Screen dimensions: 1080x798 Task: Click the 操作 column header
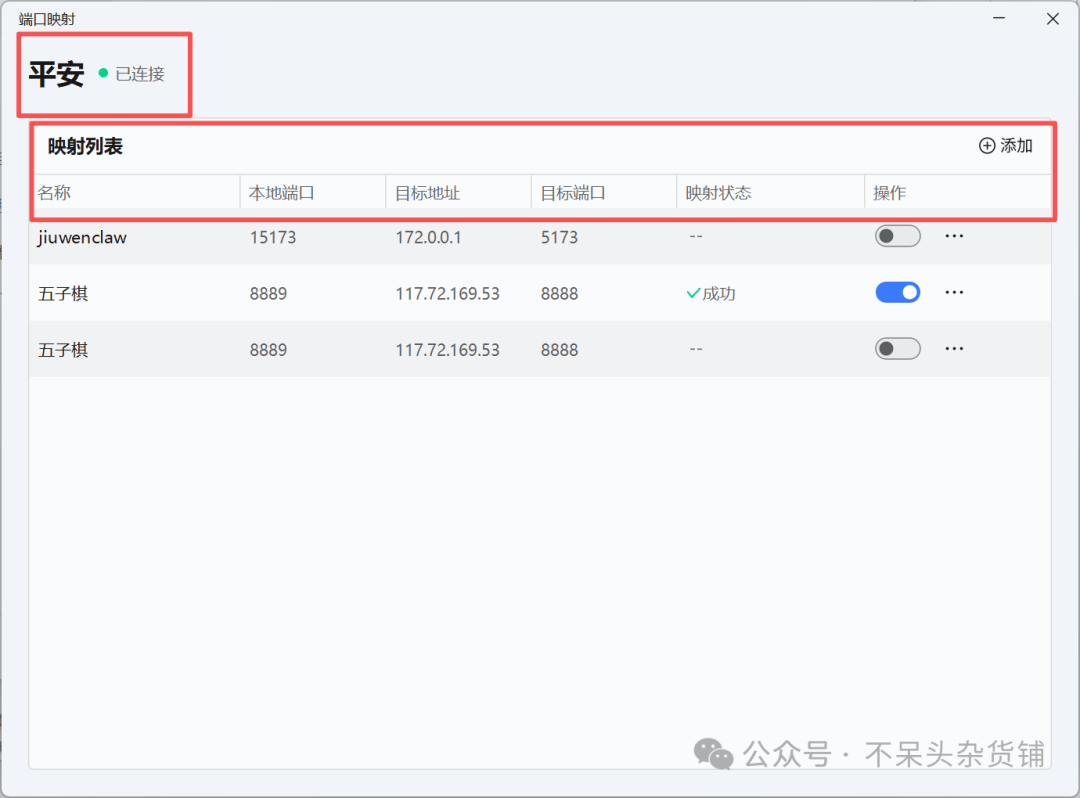pyautogui.click(x=889, y=193)
